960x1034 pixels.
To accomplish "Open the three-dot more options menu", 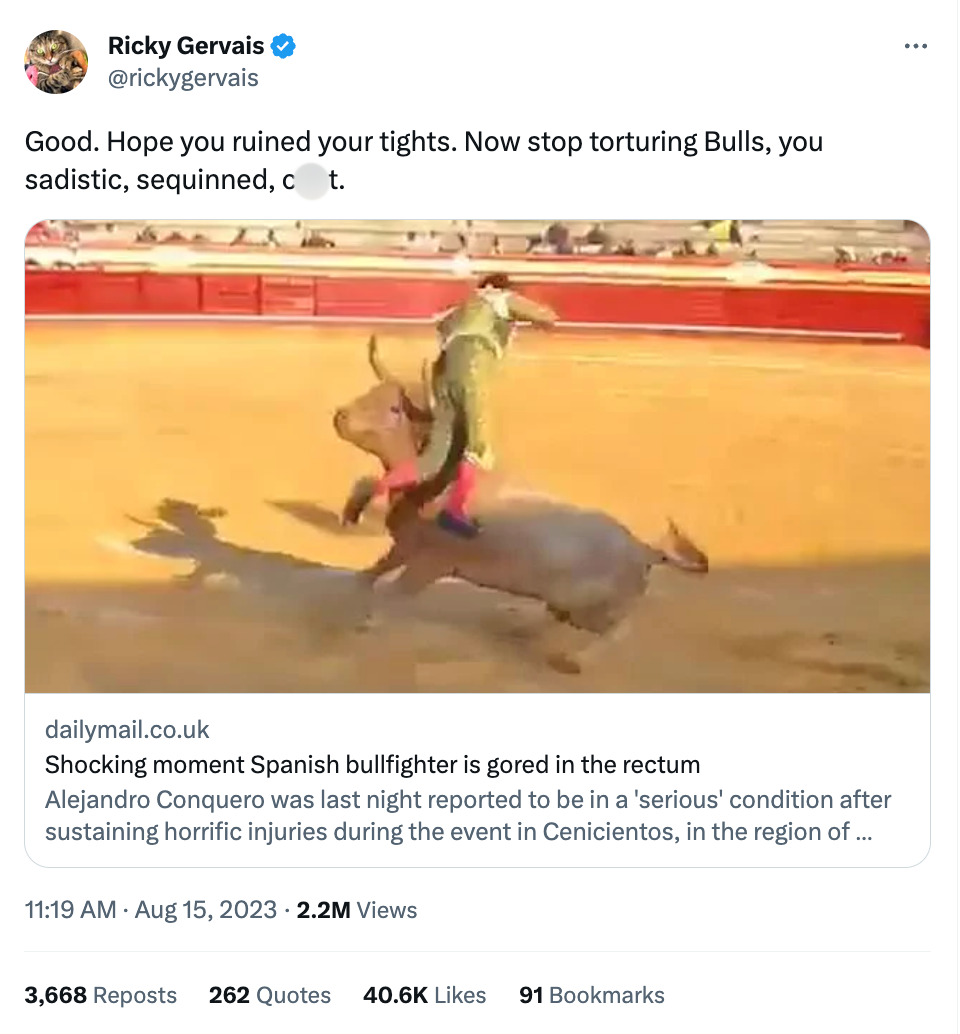I will coord(915,46).
